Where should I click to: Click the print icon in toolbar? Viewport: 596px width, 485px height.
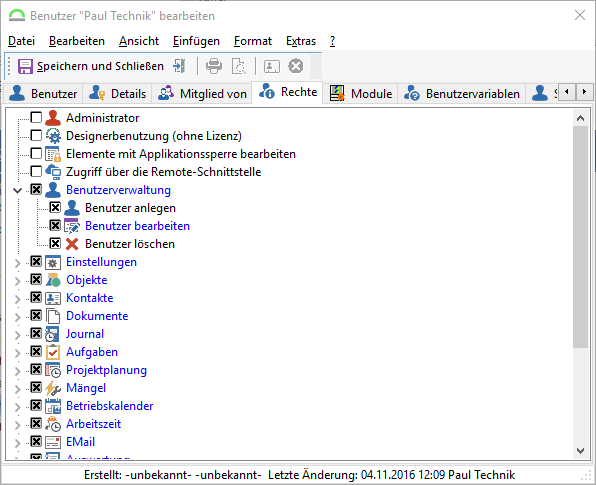(x=214, y=66)
